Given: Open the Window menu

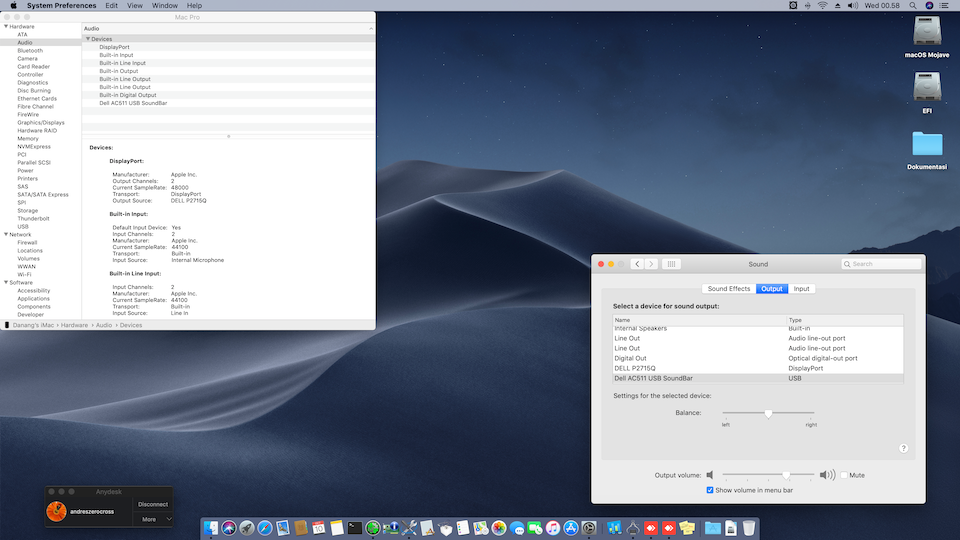Looking at the screenshot, I should 164,6.
